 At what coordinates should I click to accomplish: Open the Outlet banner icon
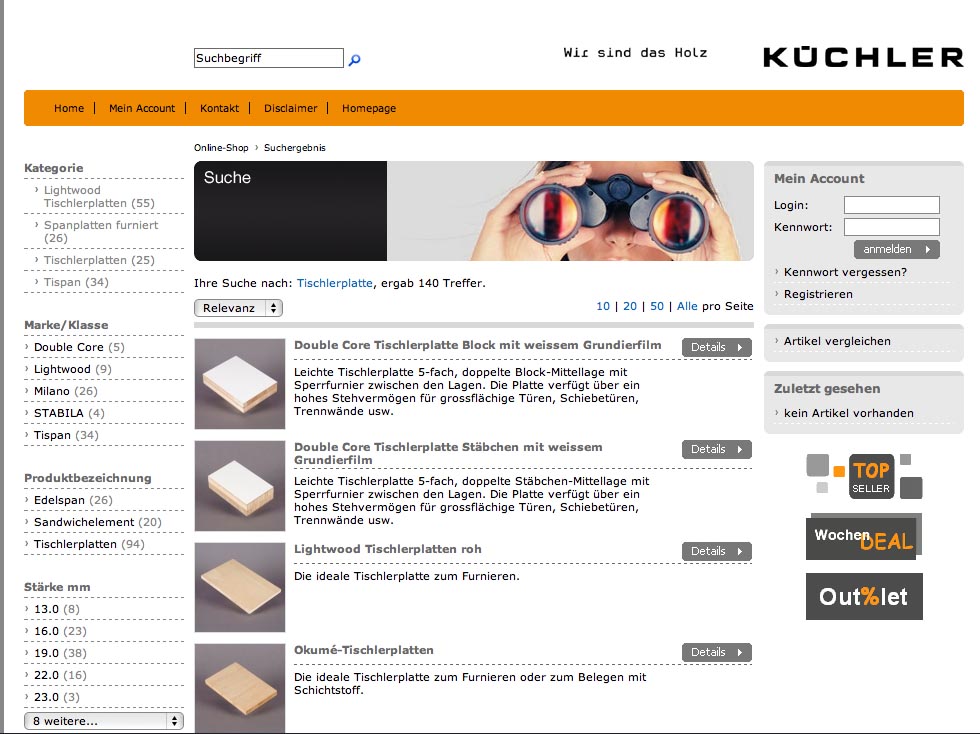[x=864, y=597]
